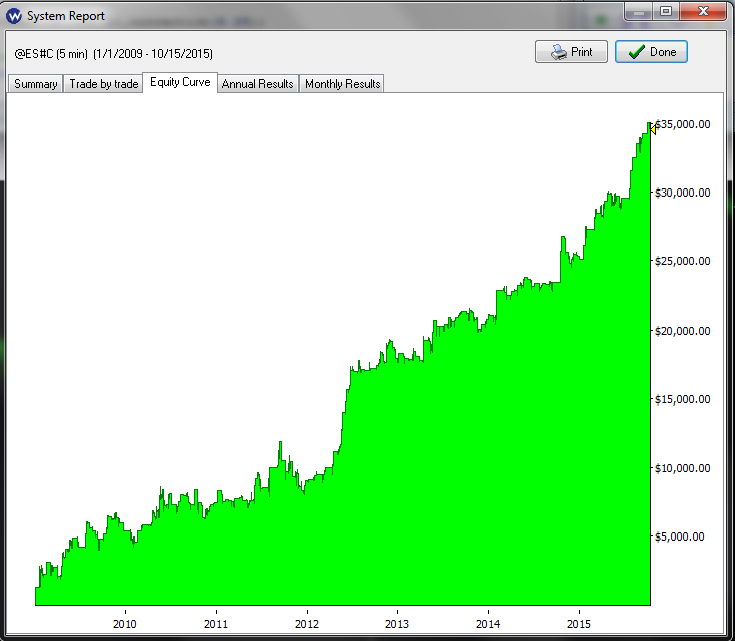
Task: Click the $5,000.00 axis label
Action: point(680,536)
